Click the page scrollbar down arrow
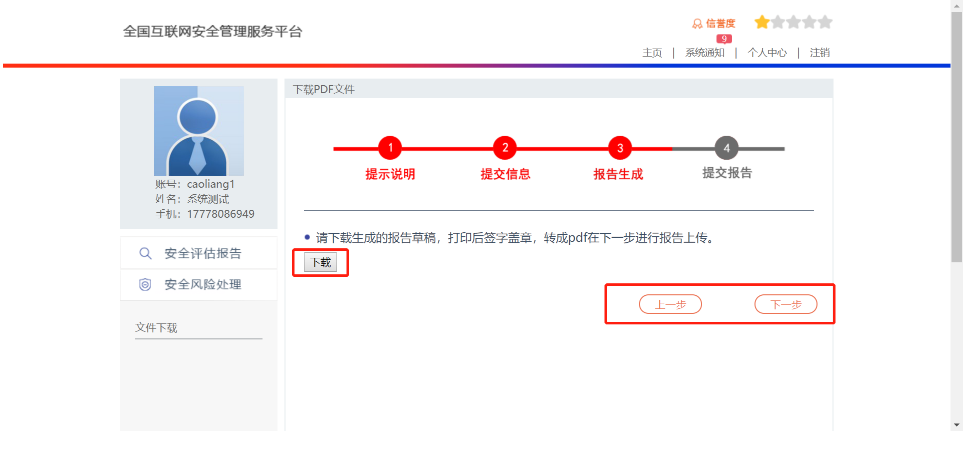This screenshot has width=966, height=455. pos(957,424)
